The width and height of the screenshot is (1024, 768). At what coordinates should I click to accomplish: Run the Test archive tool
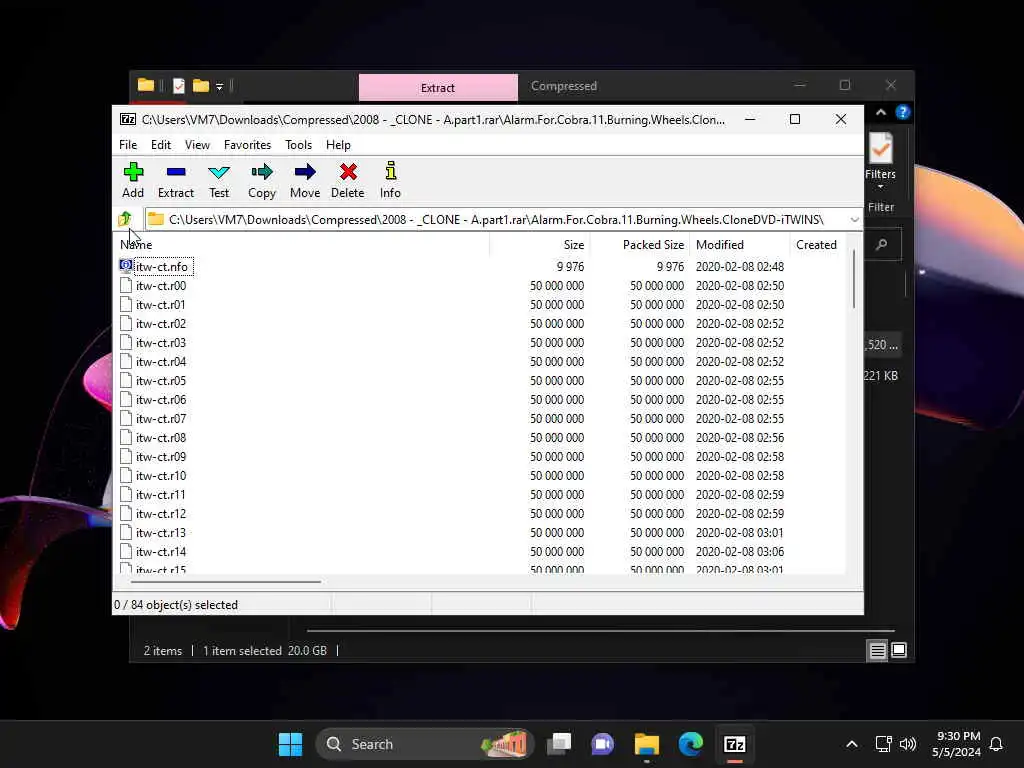pos(219,180)
